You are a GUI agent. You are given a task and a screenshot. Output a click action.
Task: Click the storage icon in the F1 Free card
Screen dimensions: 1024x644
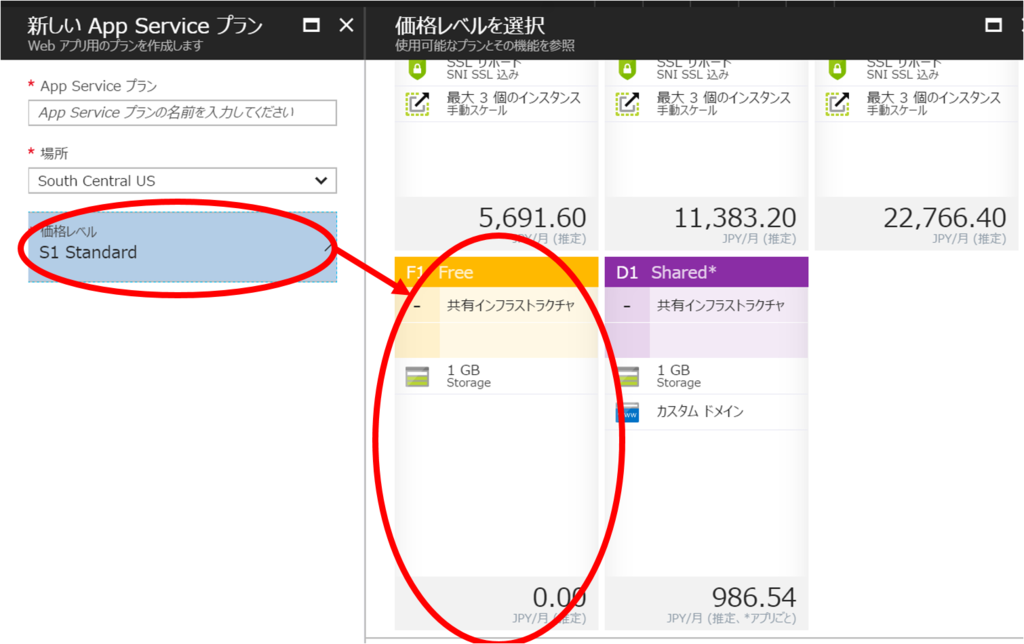point(417,377)
